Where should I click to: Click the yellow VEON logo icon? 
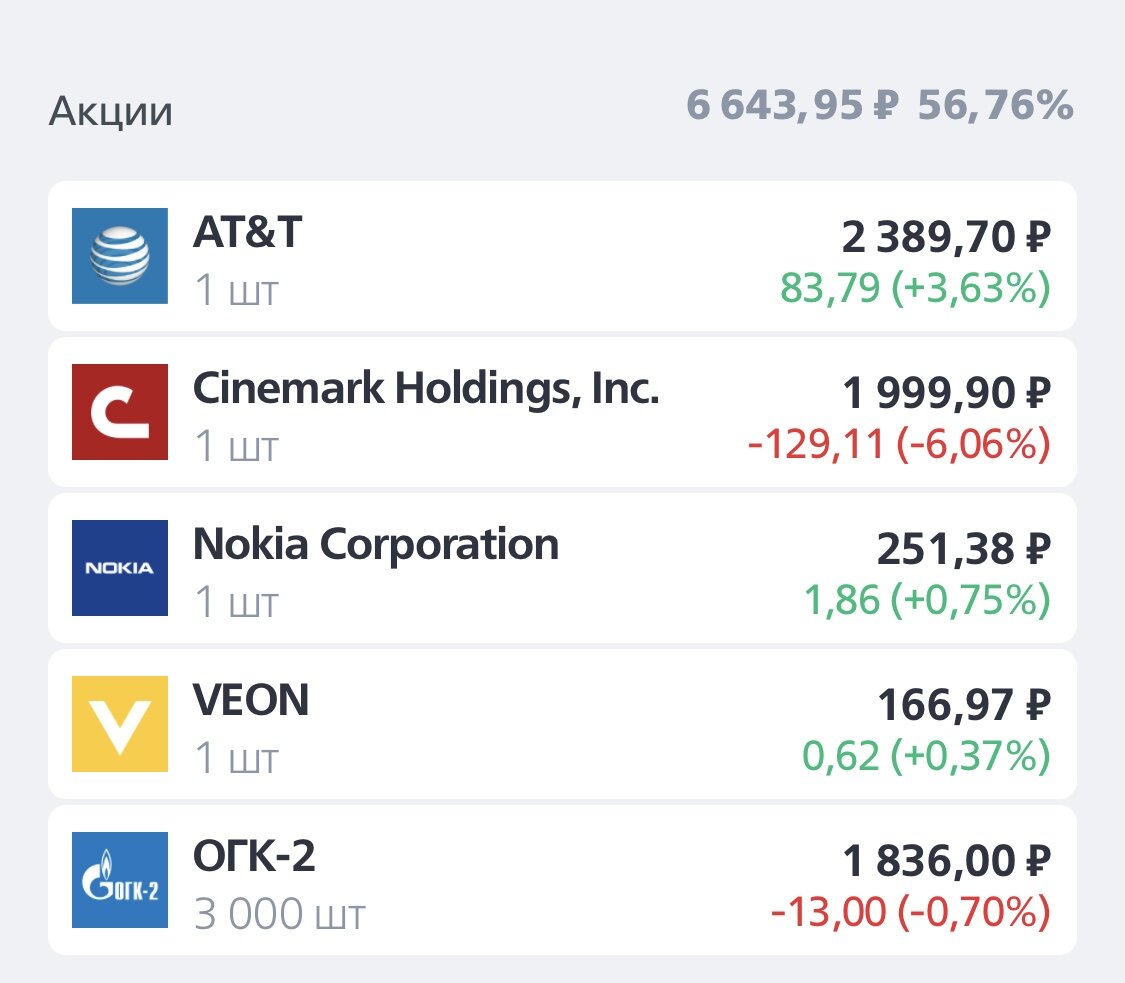coord(119,724)
